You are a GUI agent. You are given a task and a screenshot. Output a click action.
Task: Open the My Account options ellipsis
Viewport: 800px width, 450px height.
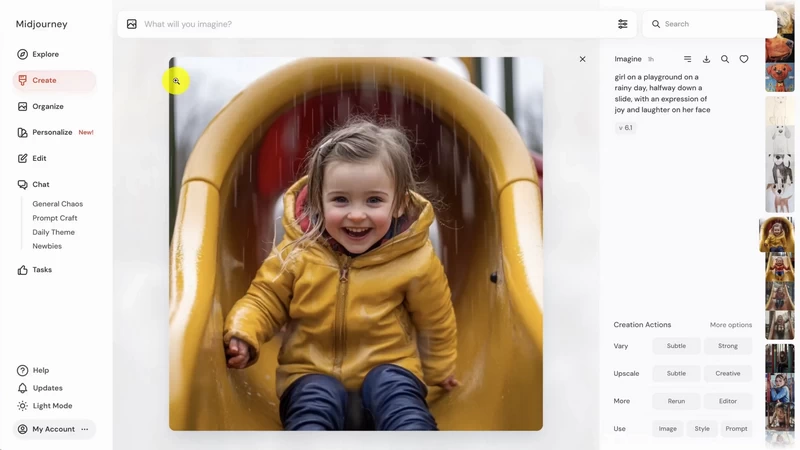tap(85, 429)
